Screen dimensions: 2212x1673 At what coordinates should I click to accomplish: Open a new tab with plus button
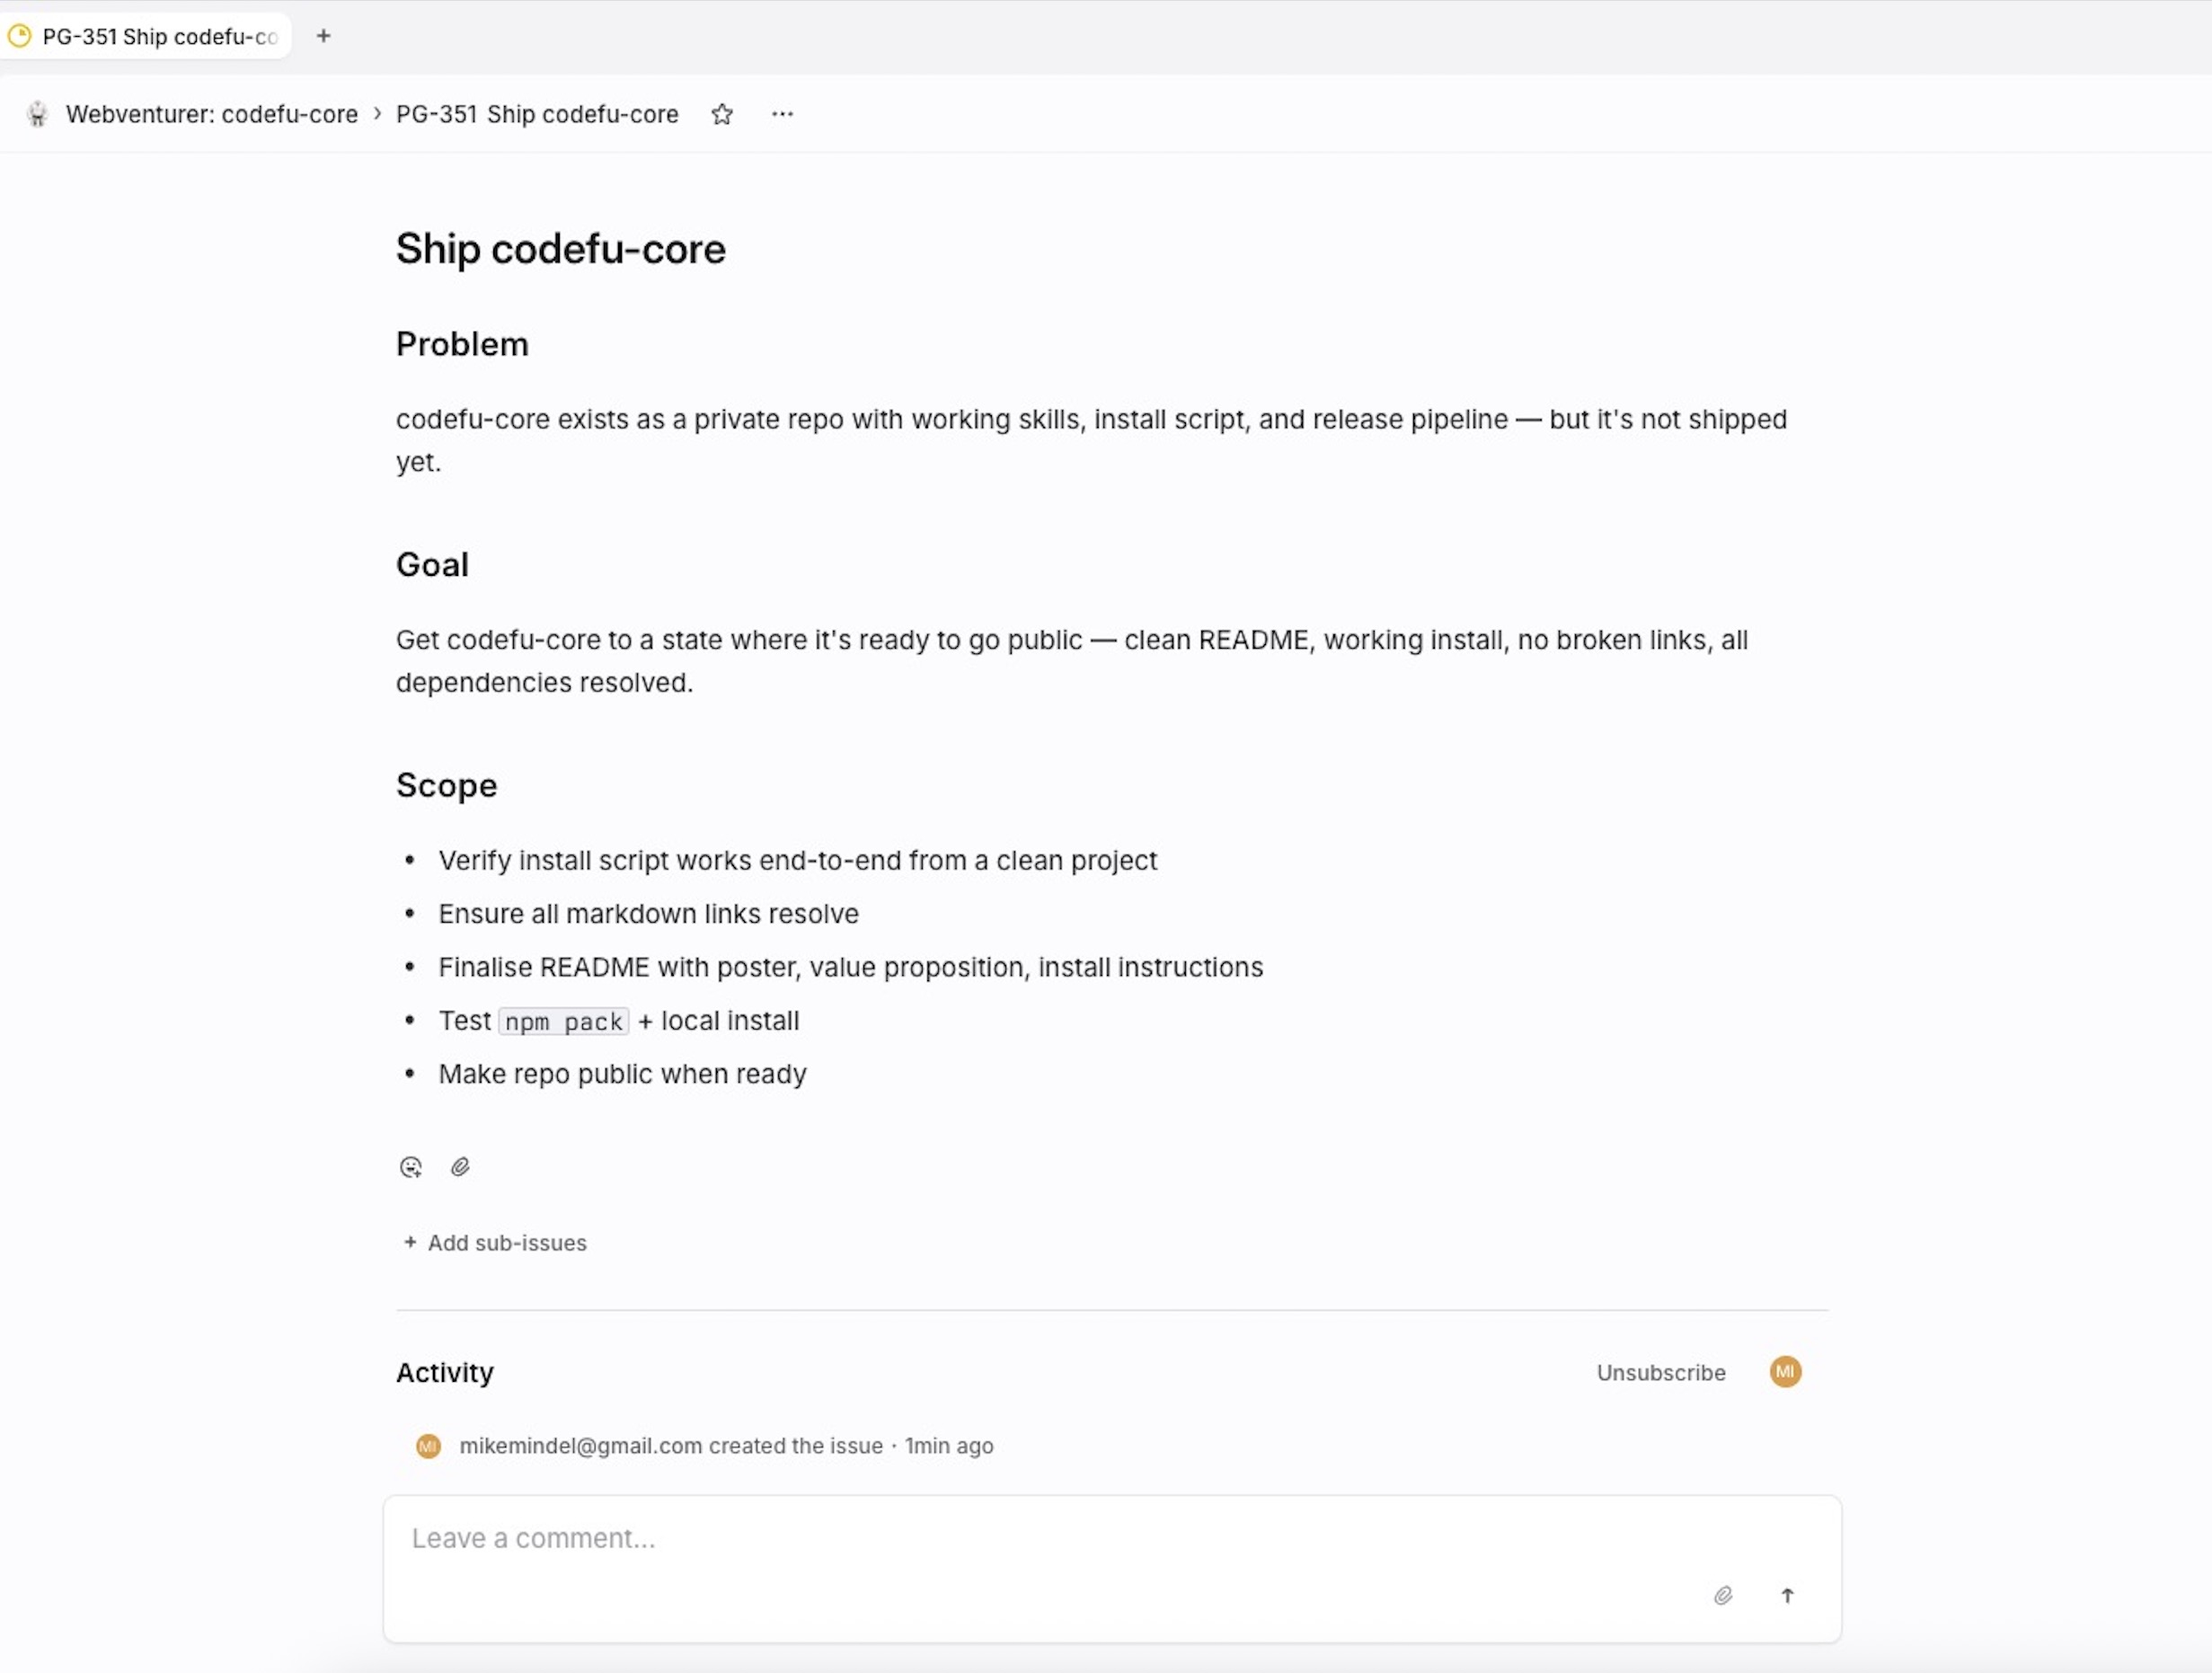pos(323,37)
